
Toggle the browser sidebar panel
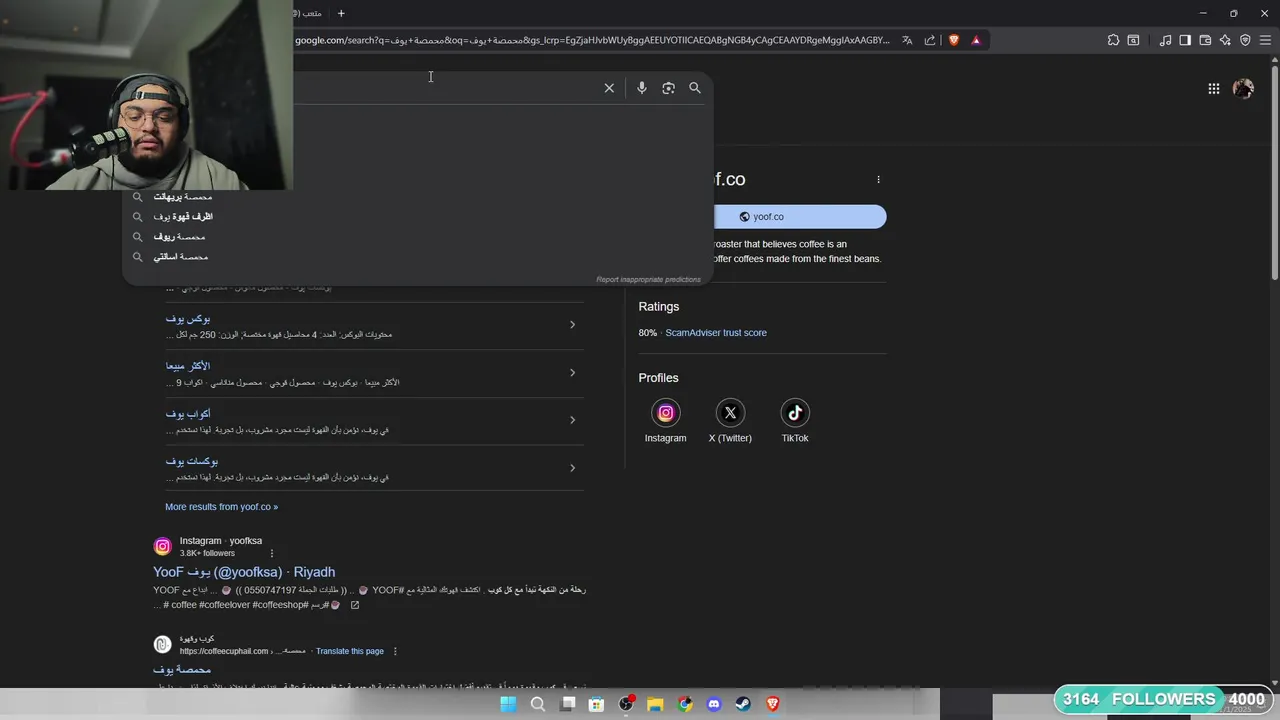click(x=1185, y=40)
